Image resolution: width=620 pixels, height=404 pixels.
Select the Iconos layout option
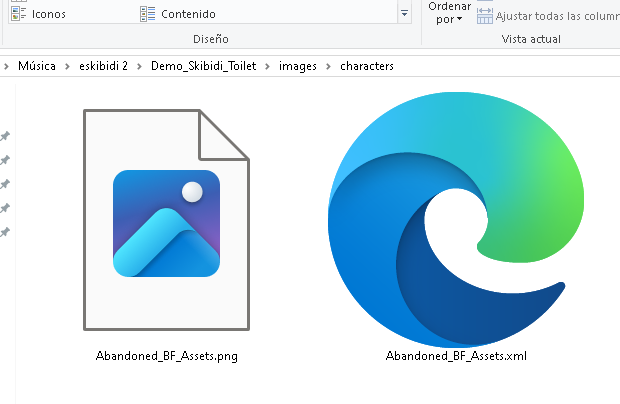tap(38, 14)
